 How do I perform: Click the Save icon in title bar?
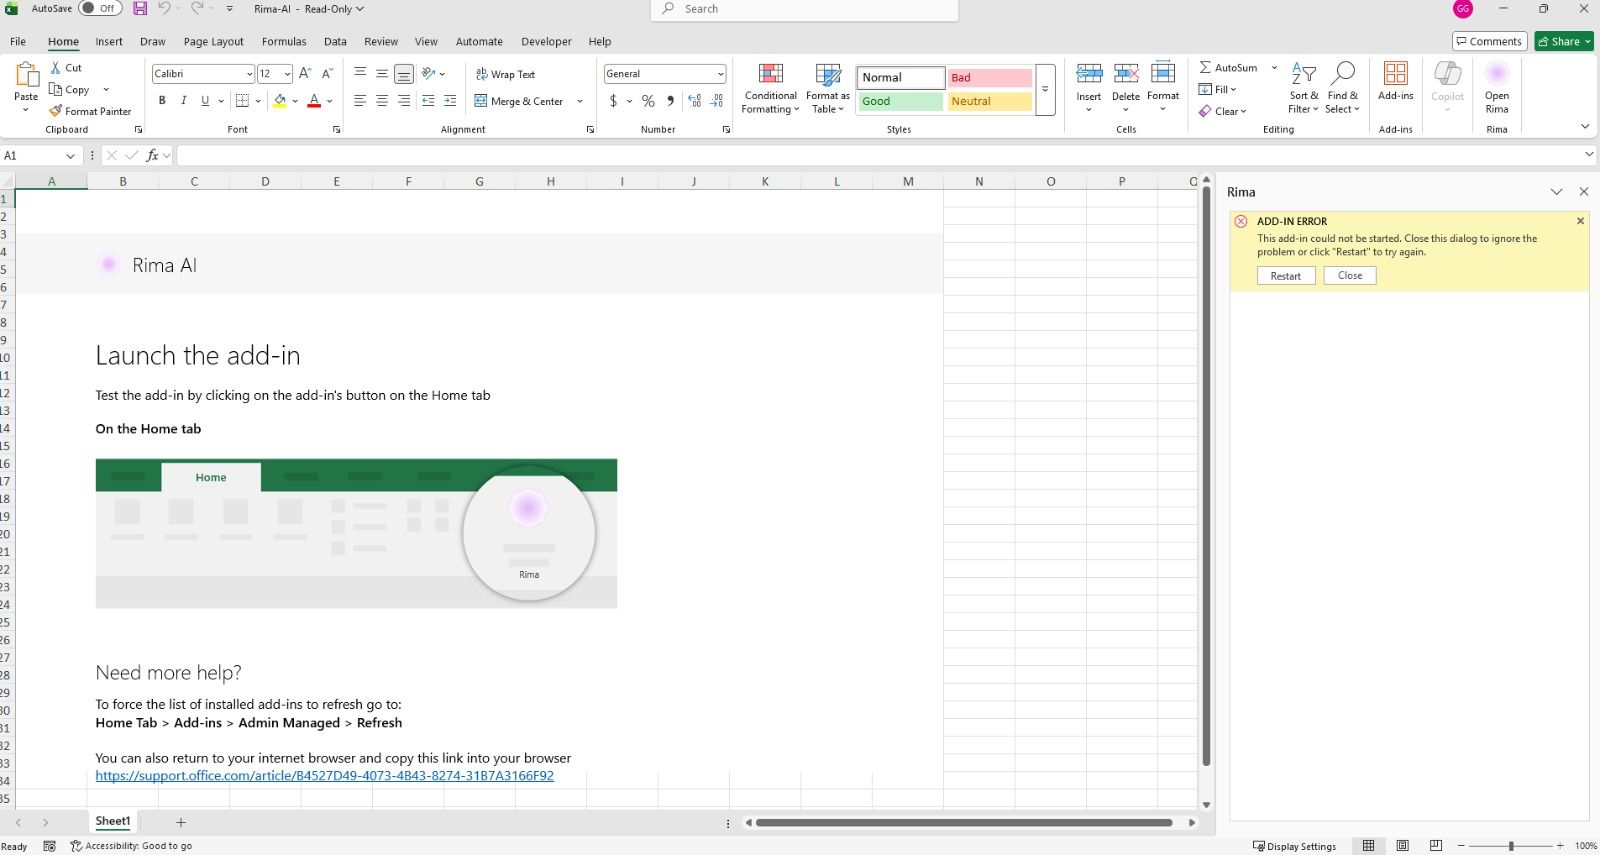pos(140,9)
